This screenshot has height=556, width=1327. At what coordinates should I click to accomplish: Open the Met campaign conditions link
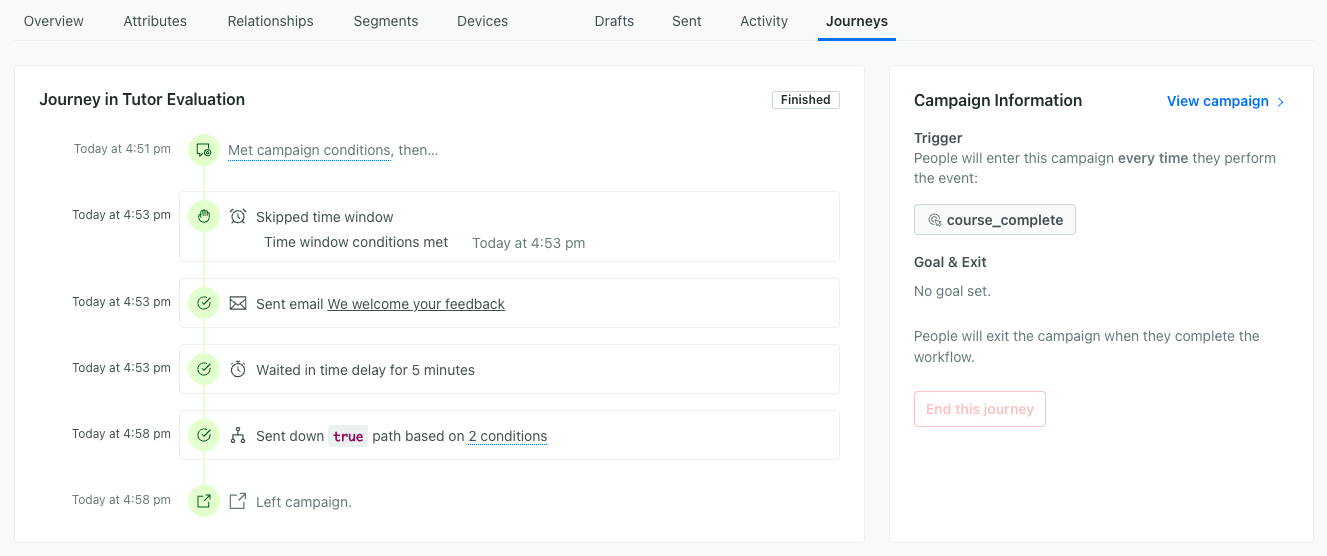pyautogui.click(x=309, y=151)
